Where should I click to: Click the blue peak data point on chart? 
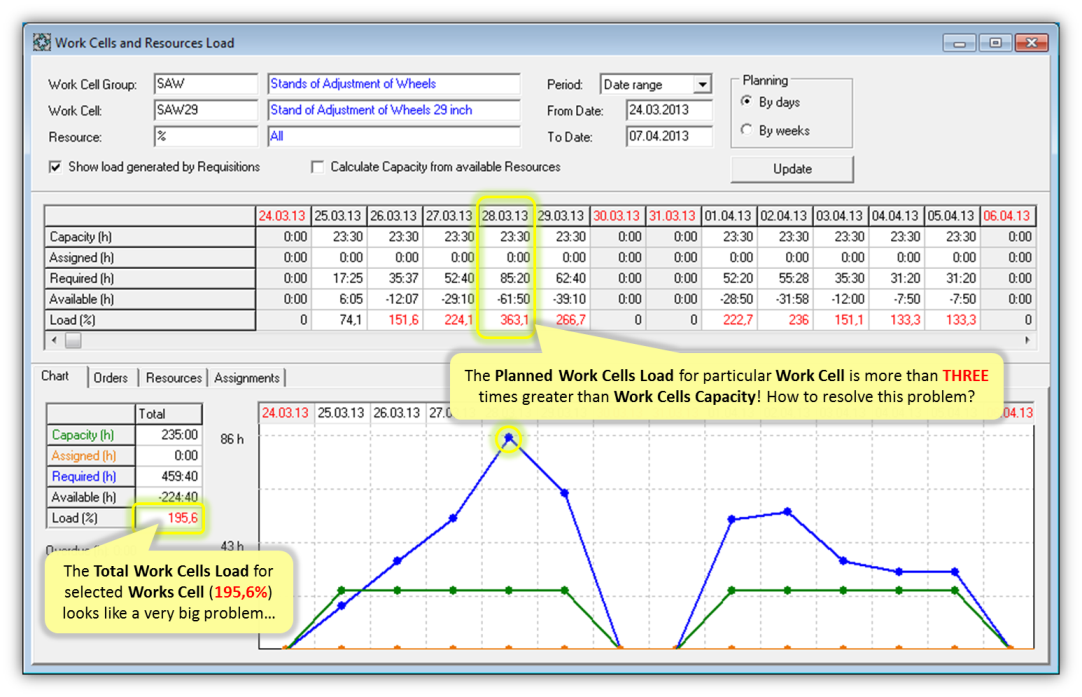509,438
